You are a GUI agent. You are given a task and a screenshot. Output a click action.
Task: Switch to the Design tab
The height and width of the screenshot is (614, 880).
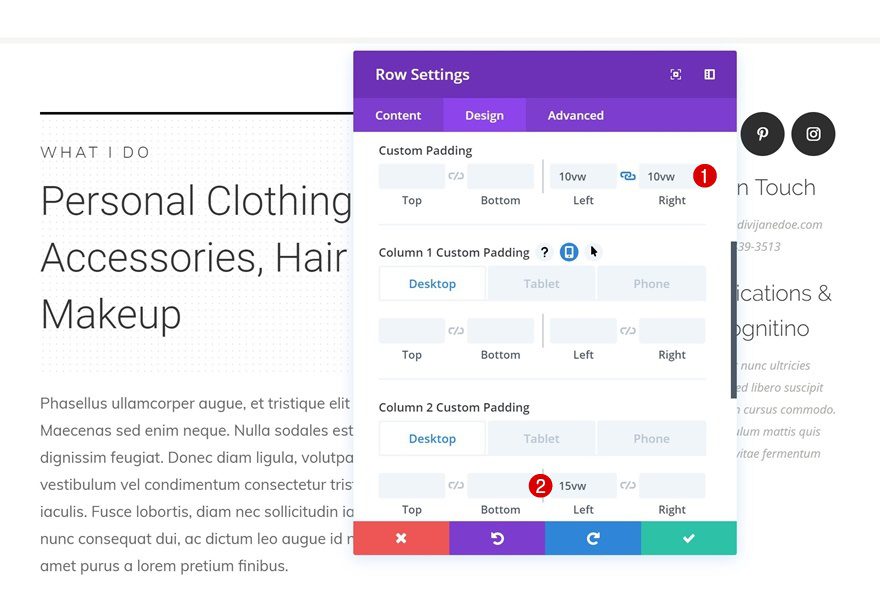coord(484,115)
